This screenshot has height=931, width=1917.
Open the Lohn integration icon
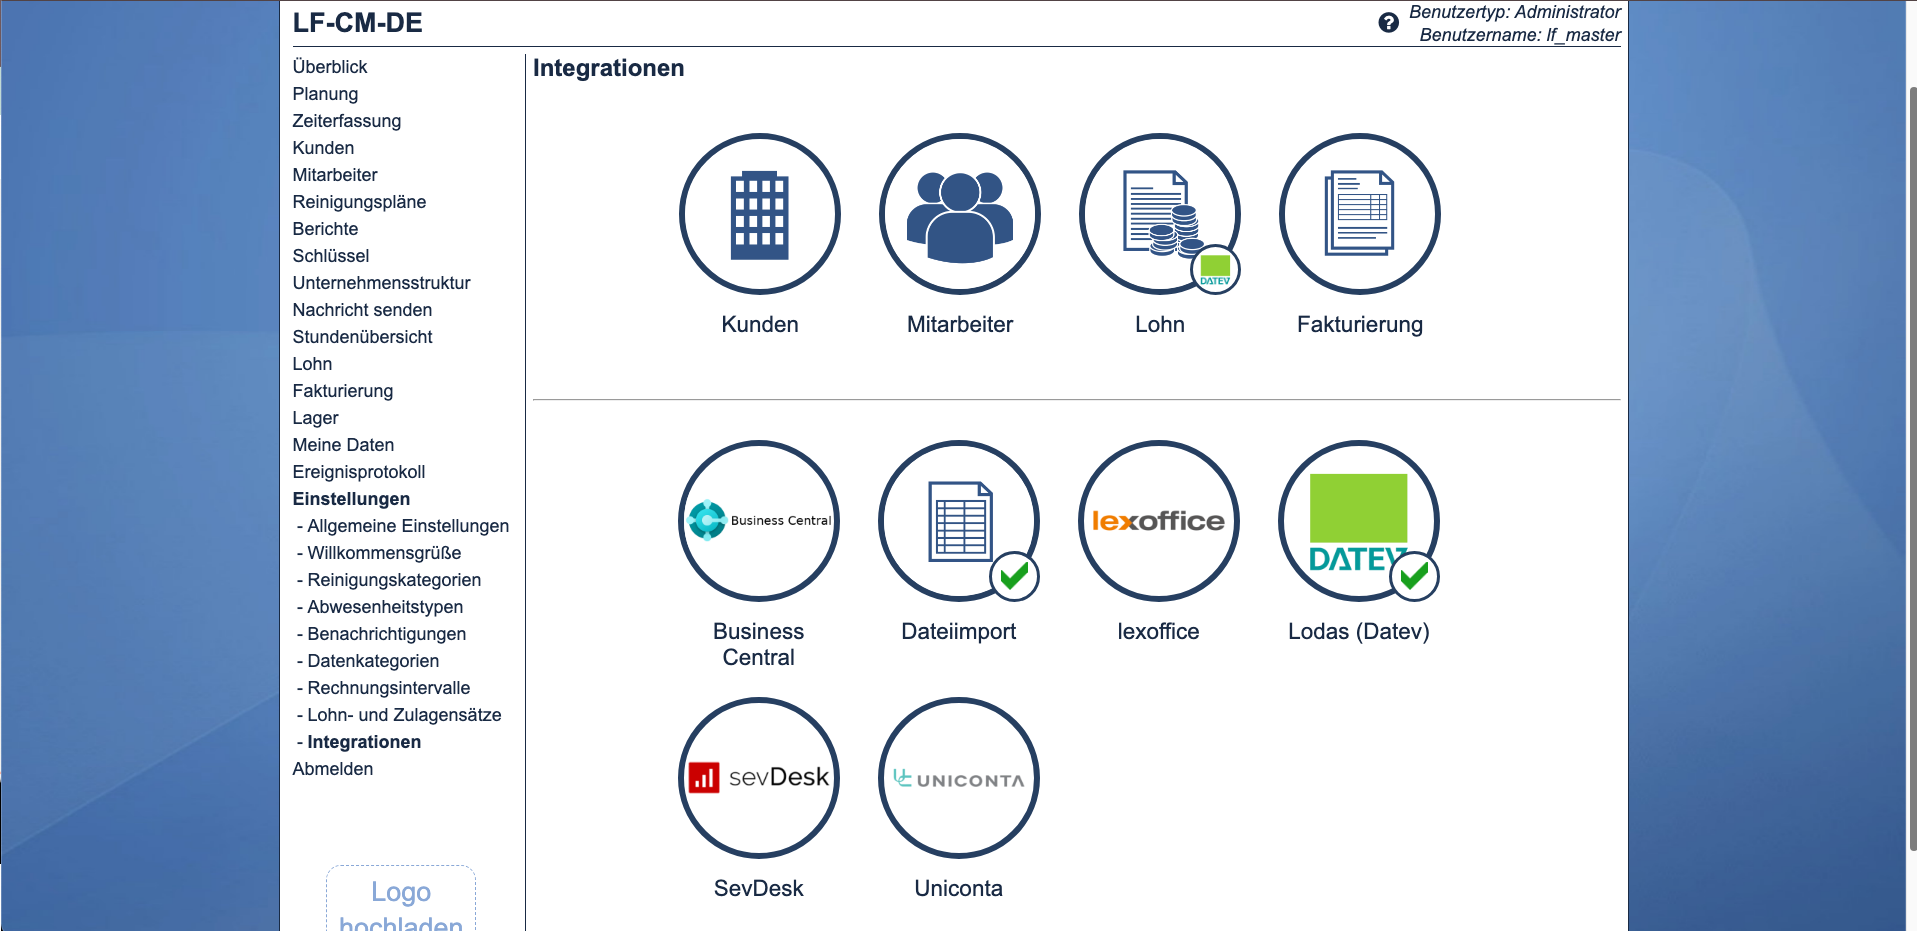[1159, 214]
